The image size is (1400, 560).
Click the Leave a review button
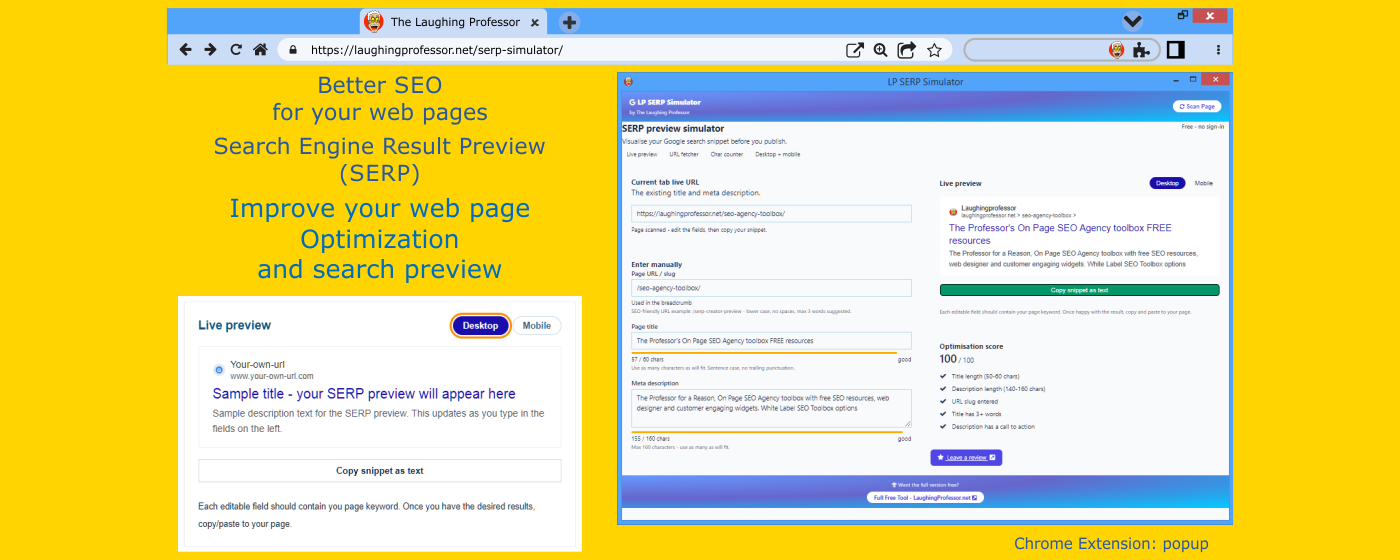[966, 457]
